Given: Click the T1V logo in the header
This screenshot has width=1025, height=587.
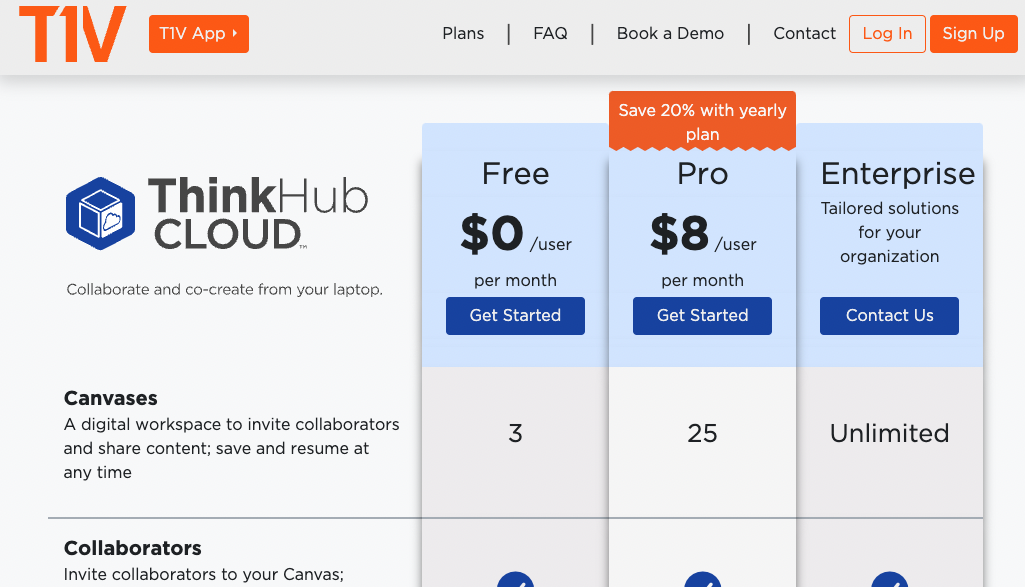Looking at the screenshot, I should coord(71,33).
